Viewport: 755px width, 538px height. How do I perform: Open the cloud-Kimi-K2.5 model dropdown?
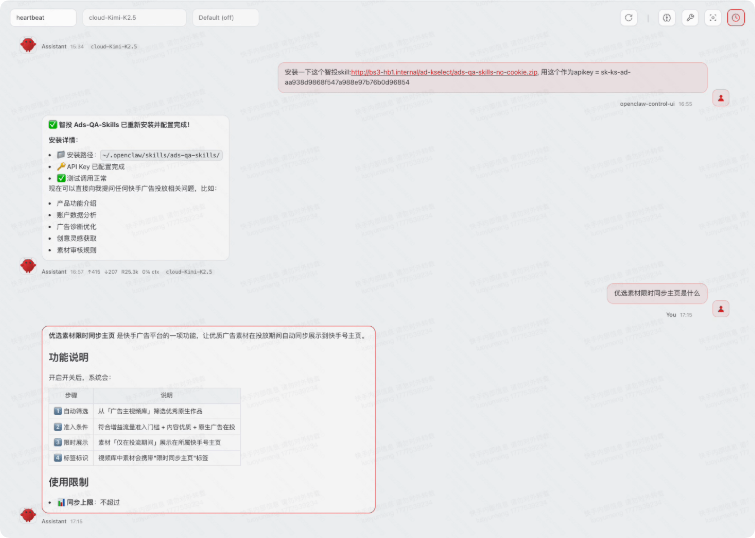pos(134,18)
